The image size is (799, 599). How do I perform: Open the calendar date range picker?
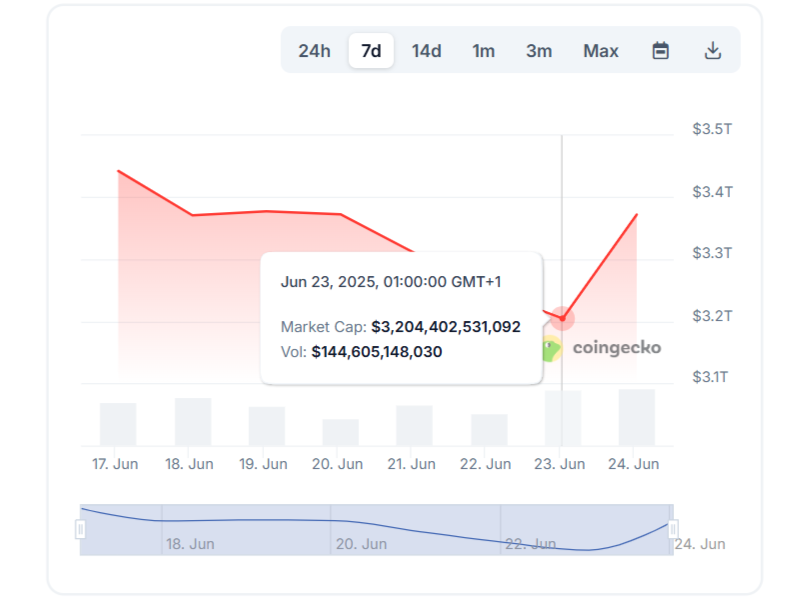click(660, 51)
